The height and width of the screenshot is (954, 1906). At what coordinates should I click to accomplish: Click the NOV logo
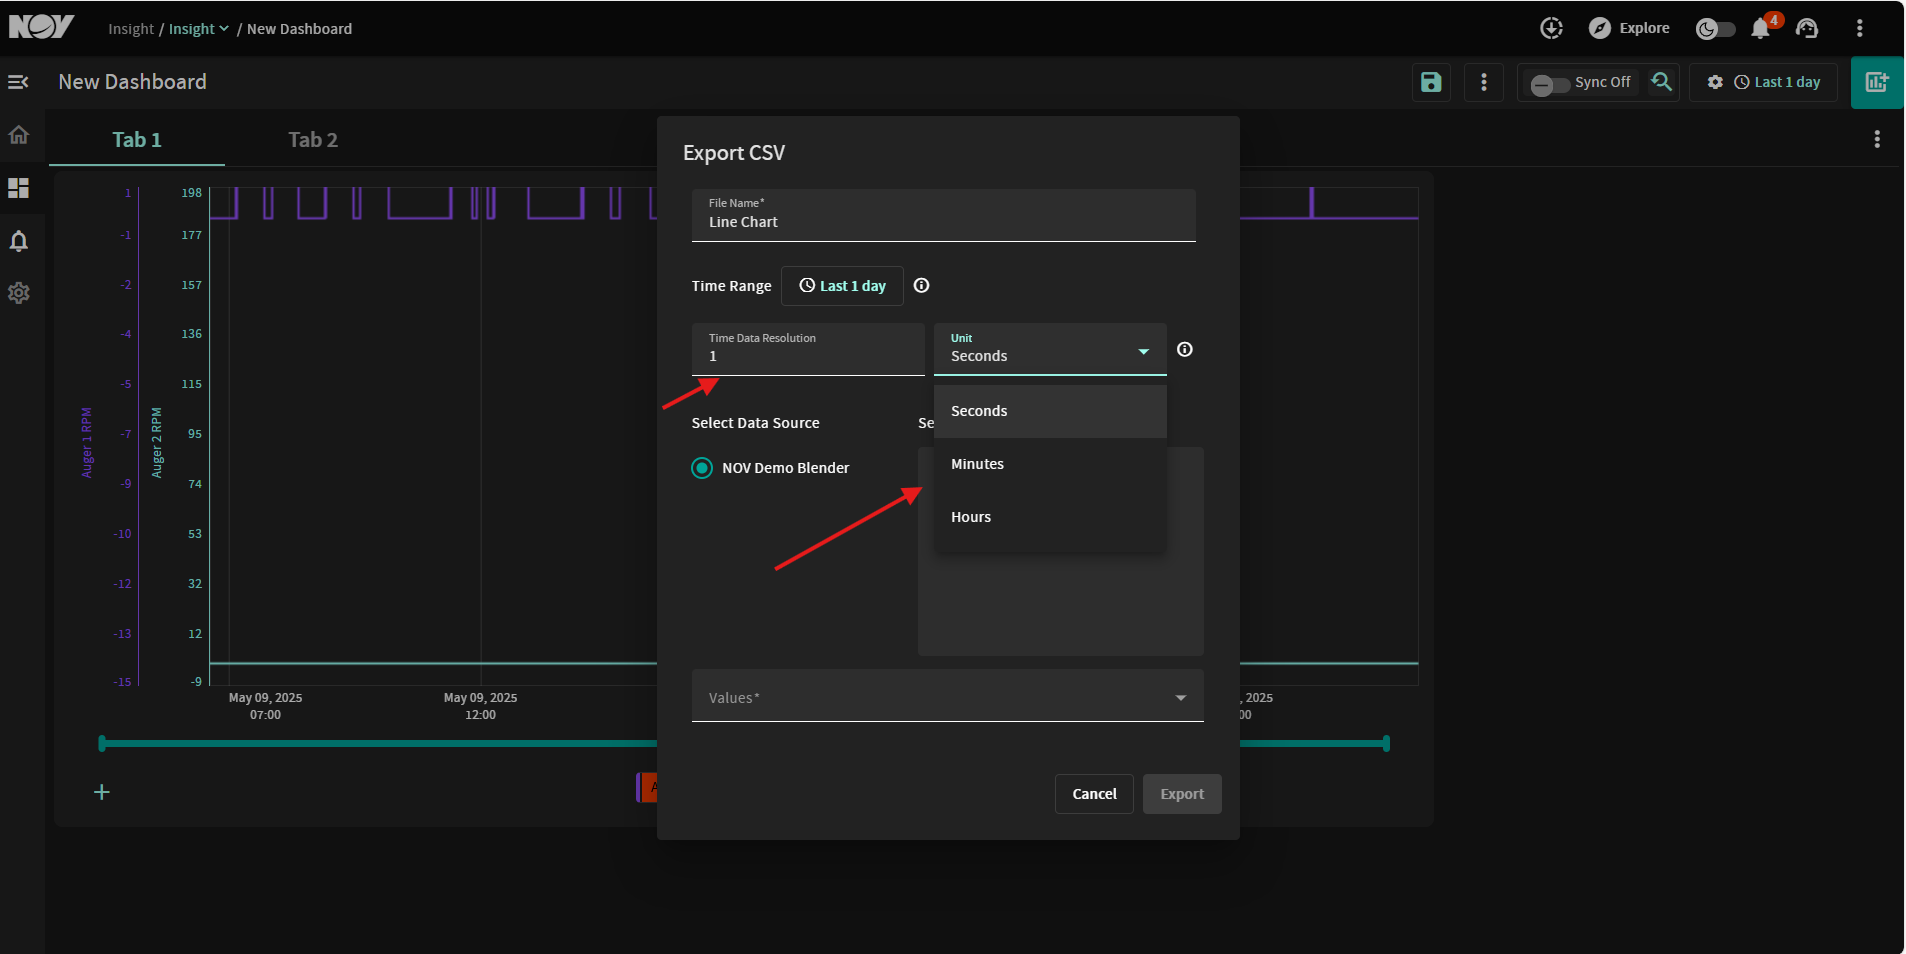(41, 27)
